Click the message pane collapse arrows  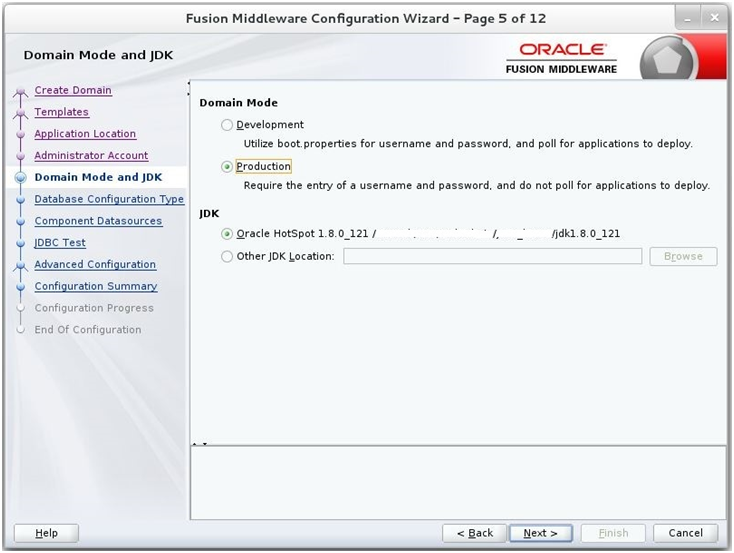click(200, 443)
